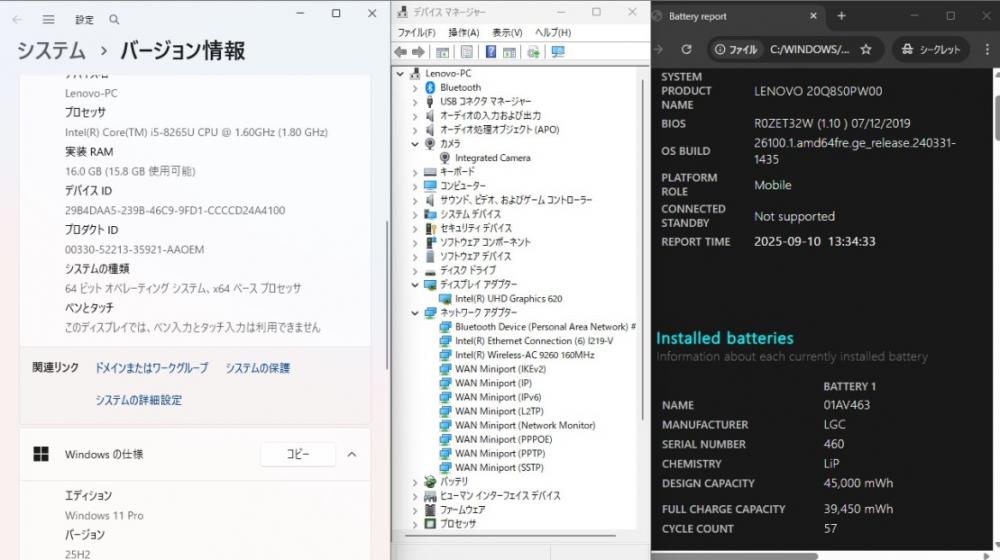Scan for hardware changes monitor icon
This screenshot has height=560, width=1000.
click(x=558, y=52)
